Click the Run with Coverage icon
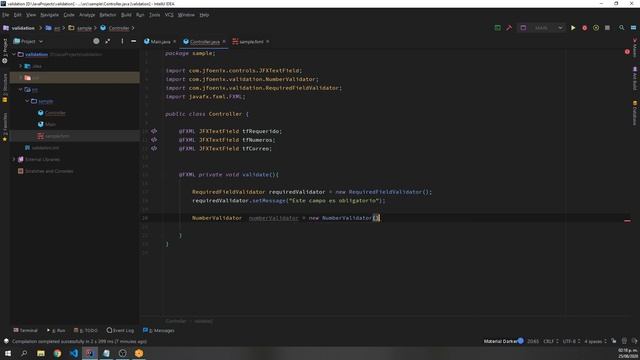 coord(596,28)
